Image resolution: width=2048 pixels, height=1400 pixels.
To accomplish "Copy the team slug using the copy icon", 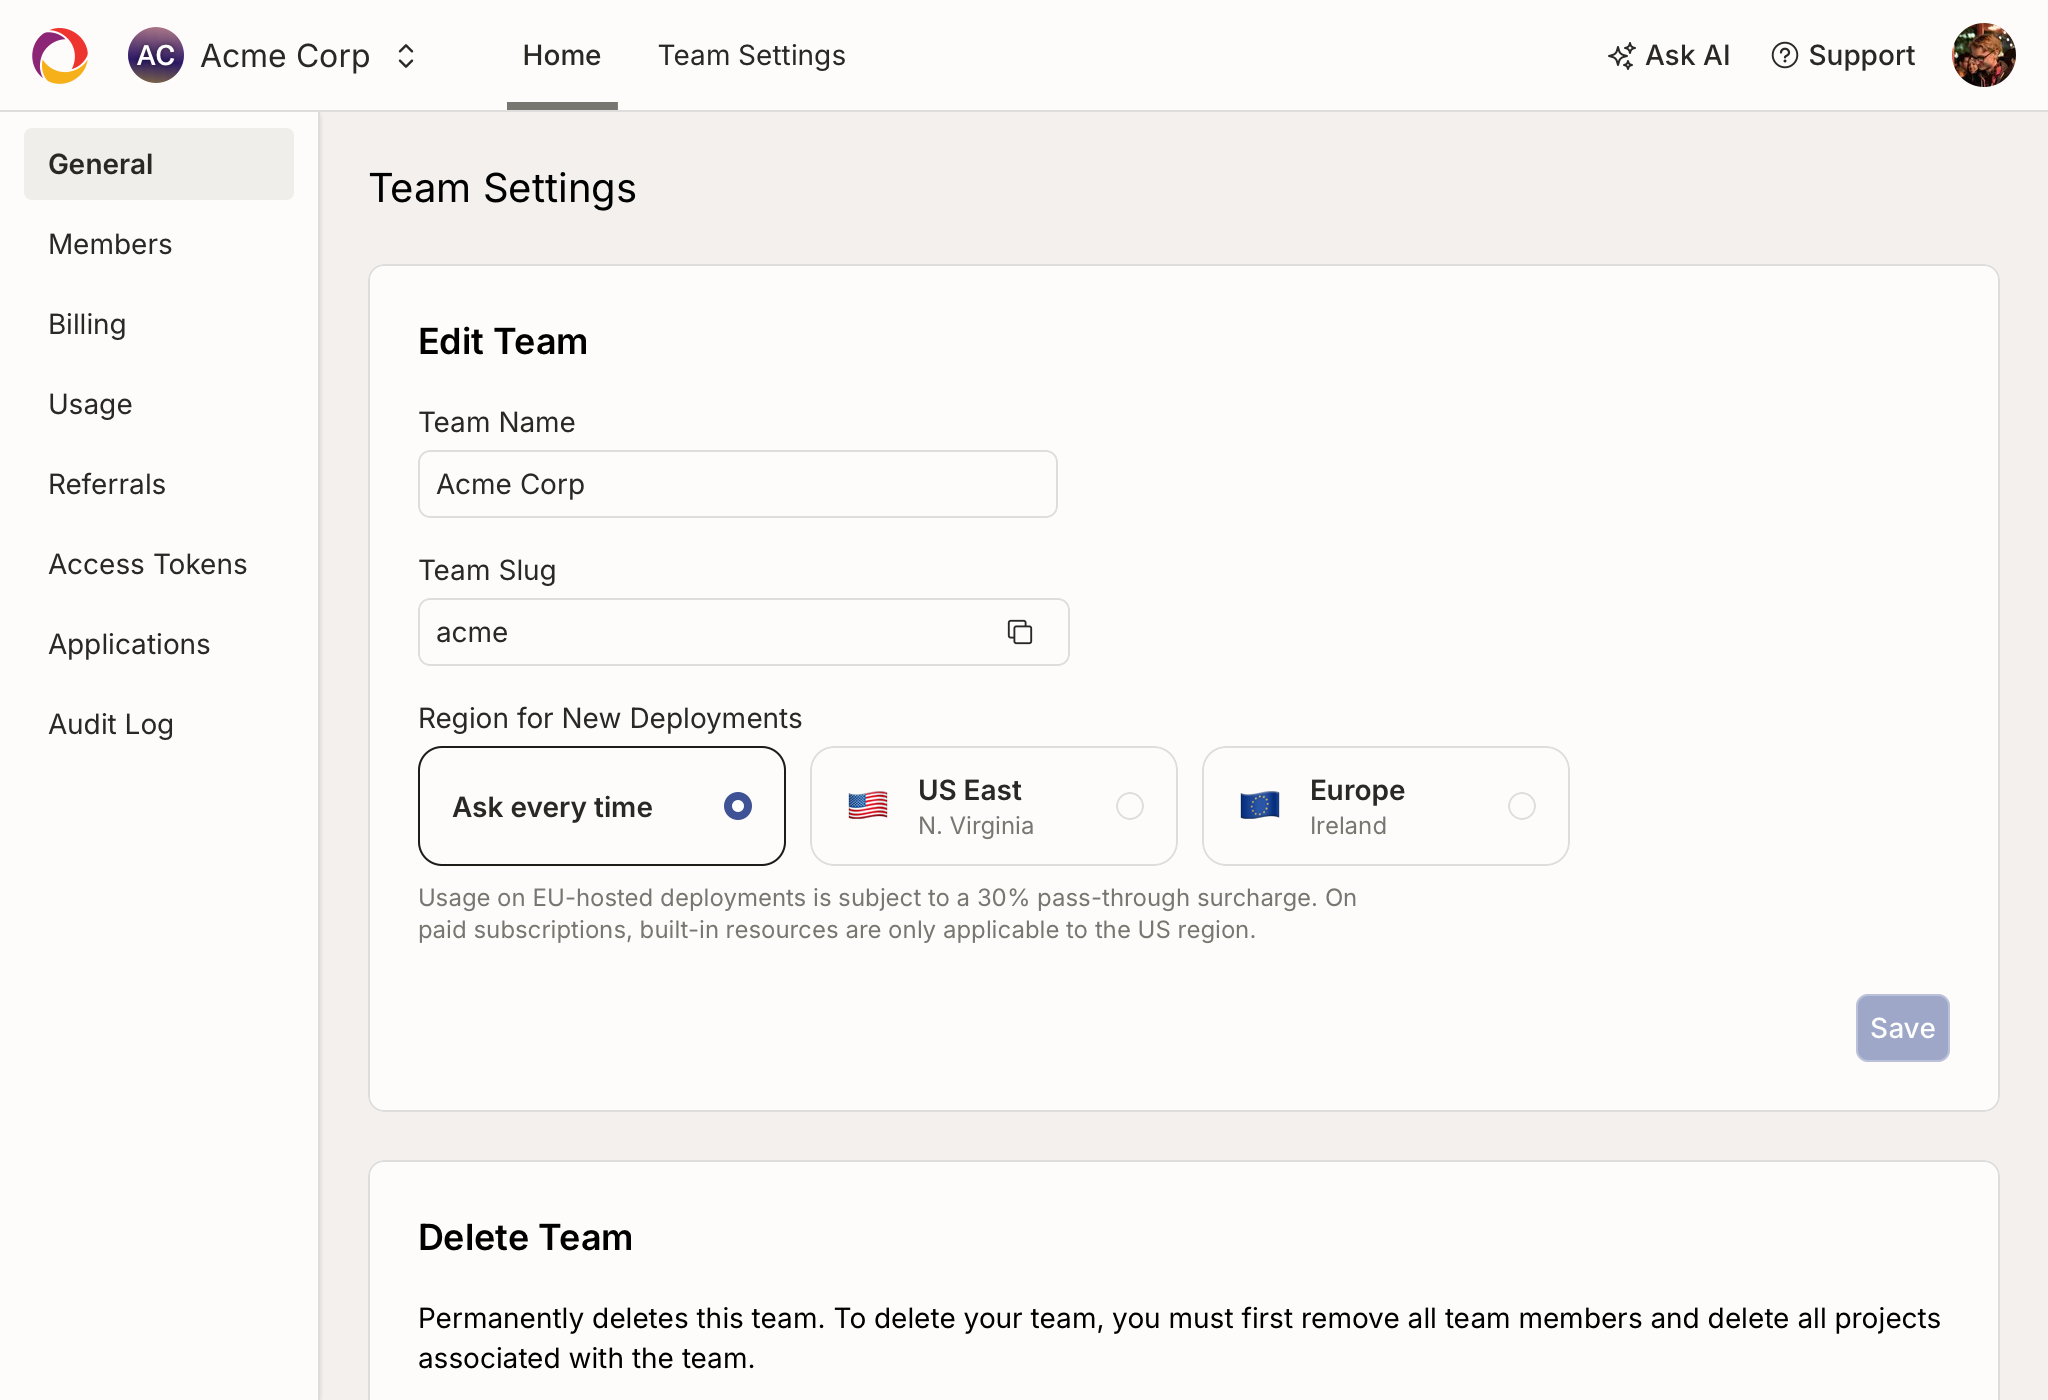I will point(1020,632).
